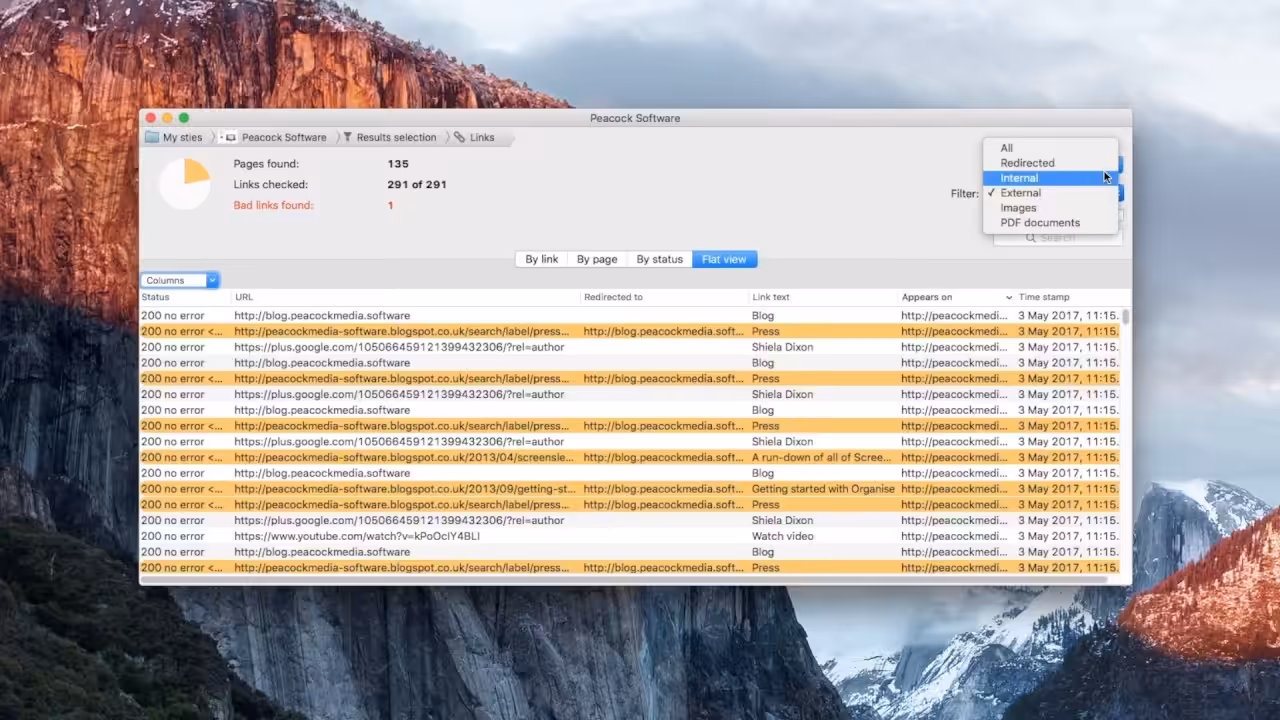Screen dimensions: 1280x720
Task: Click the magnifying glass in search field
Action: point(1030,238)
